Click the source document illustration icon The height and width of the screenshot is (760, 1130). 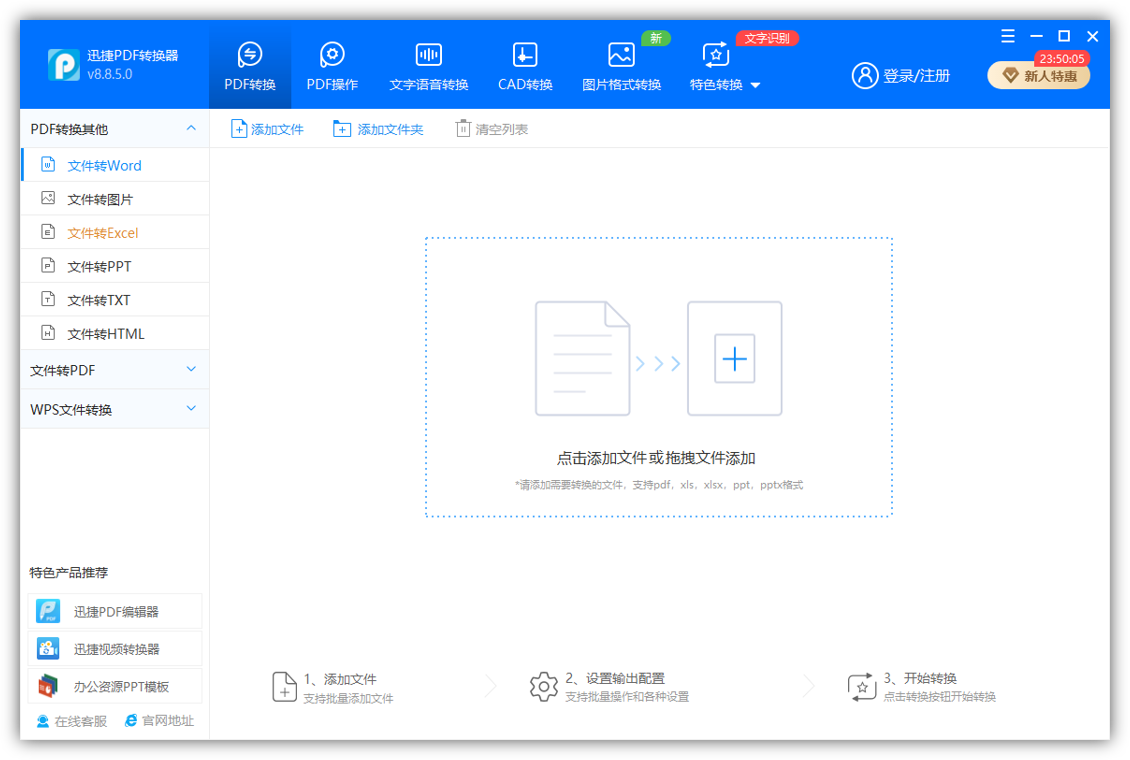click(582, 358)
